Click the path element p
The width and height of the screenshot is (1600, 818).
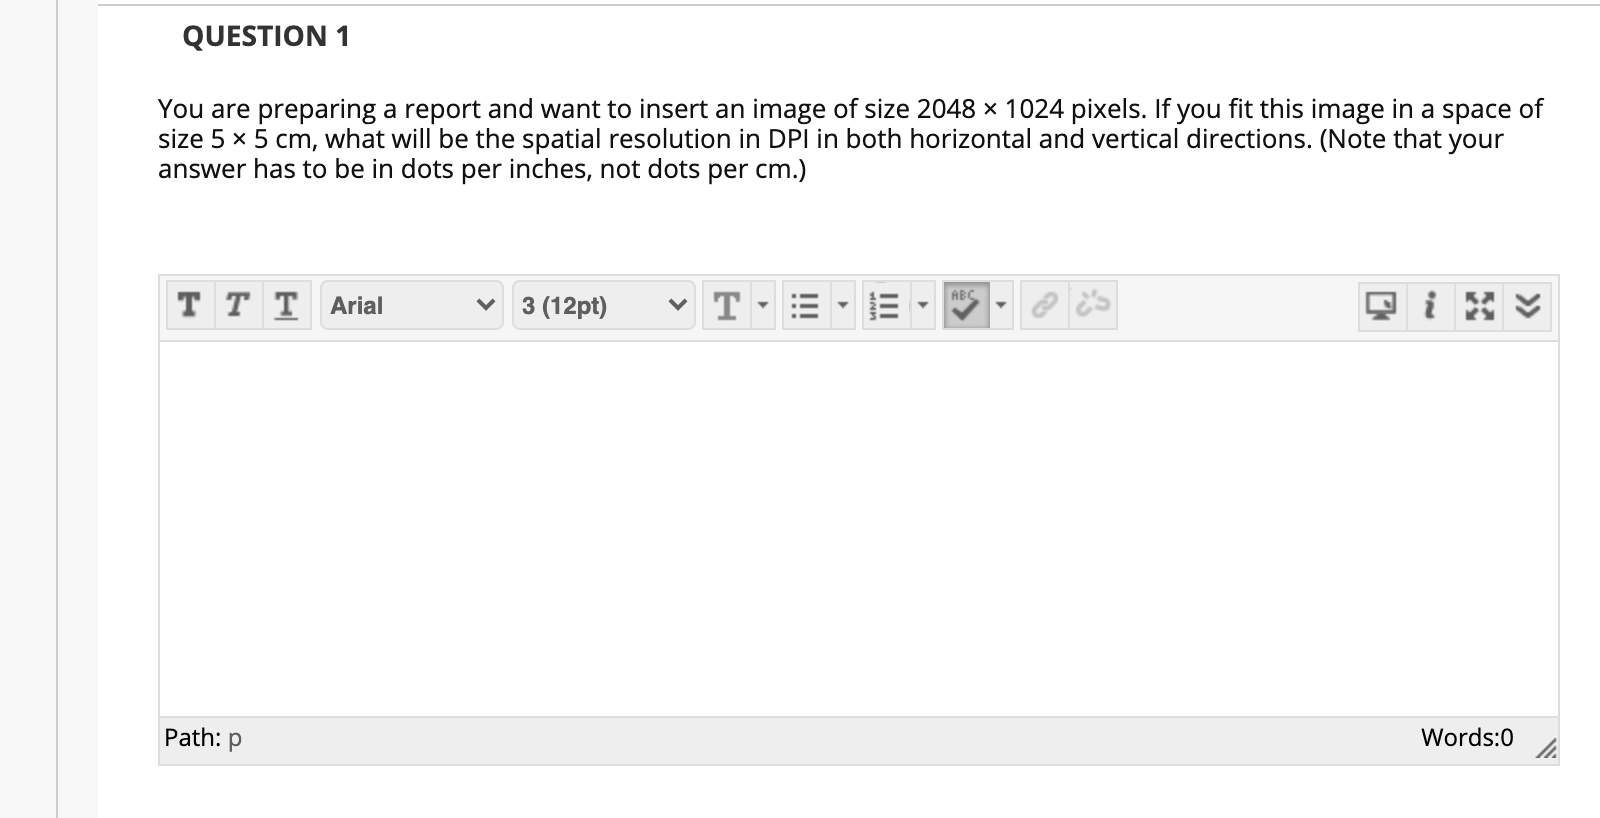235,739
